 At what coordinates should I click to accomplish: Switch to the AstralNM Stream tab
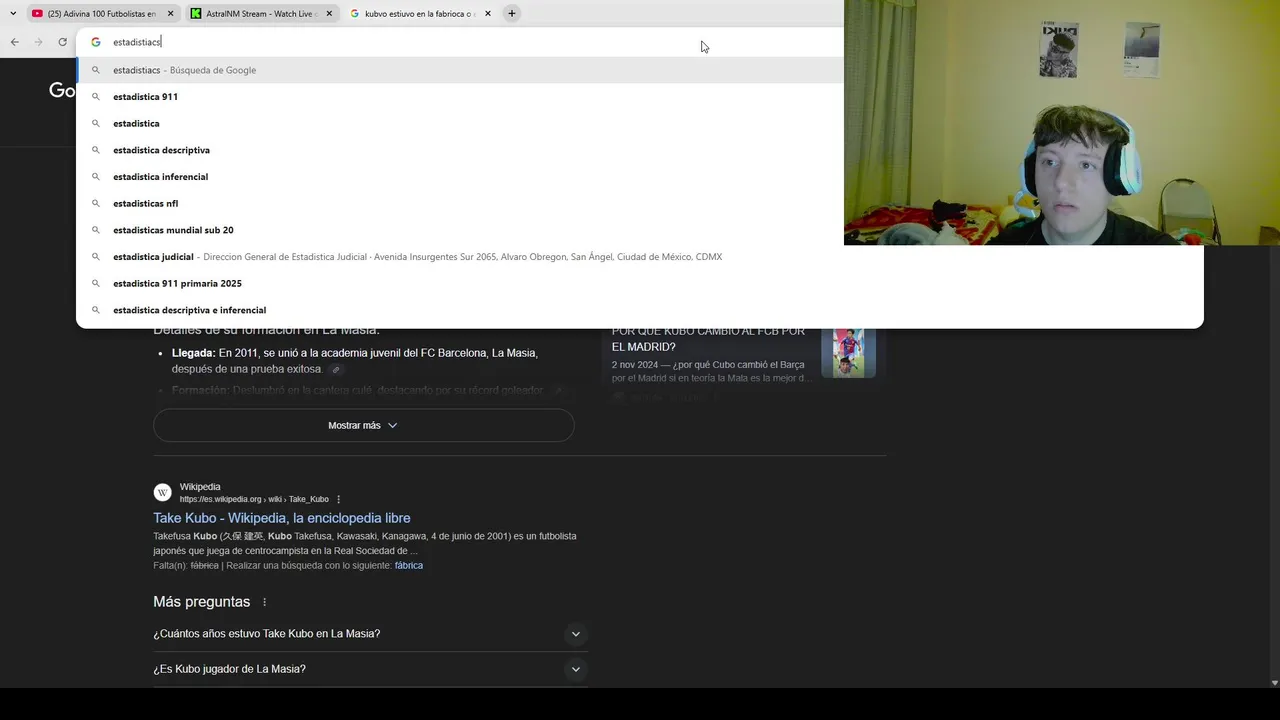tap(260, 14)
